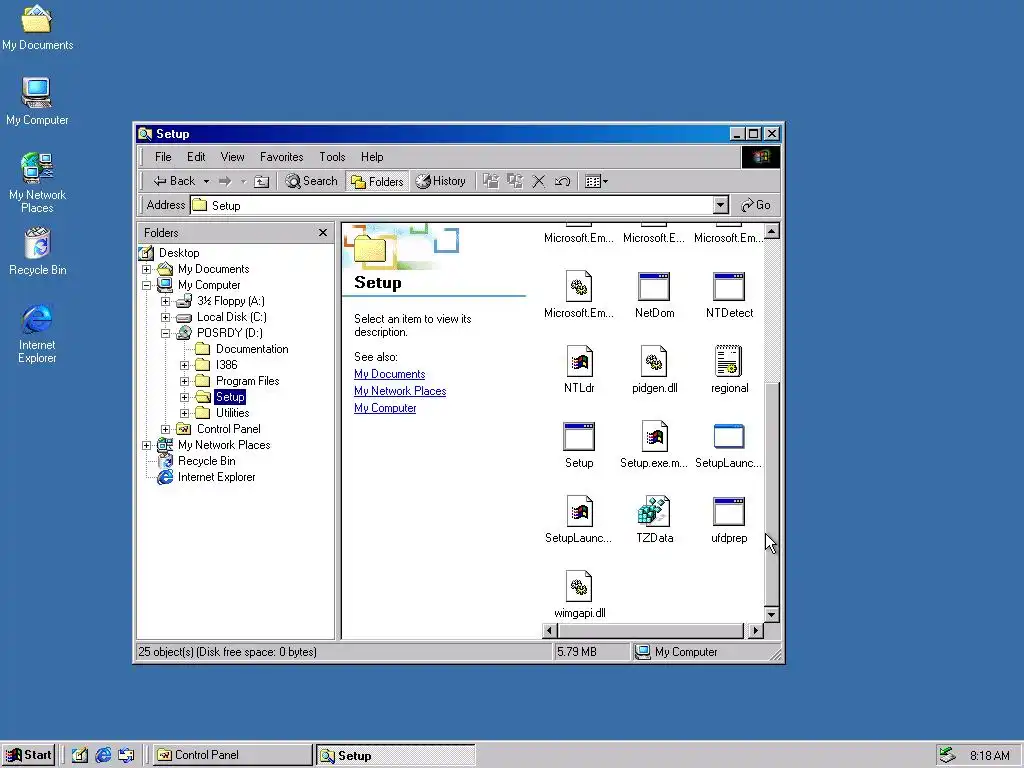Screen dimensions: 1024x768
Task: Toggle the Folders pane button
Action: click(x=377, y=182)
